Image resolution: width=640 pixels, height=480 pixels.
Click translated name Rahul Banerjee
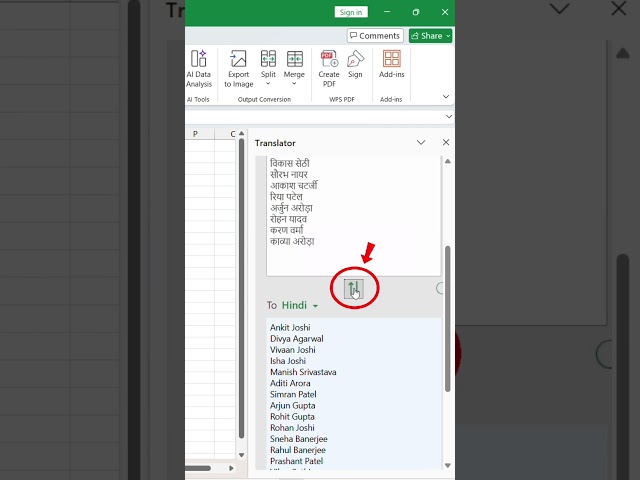(298, 450)
